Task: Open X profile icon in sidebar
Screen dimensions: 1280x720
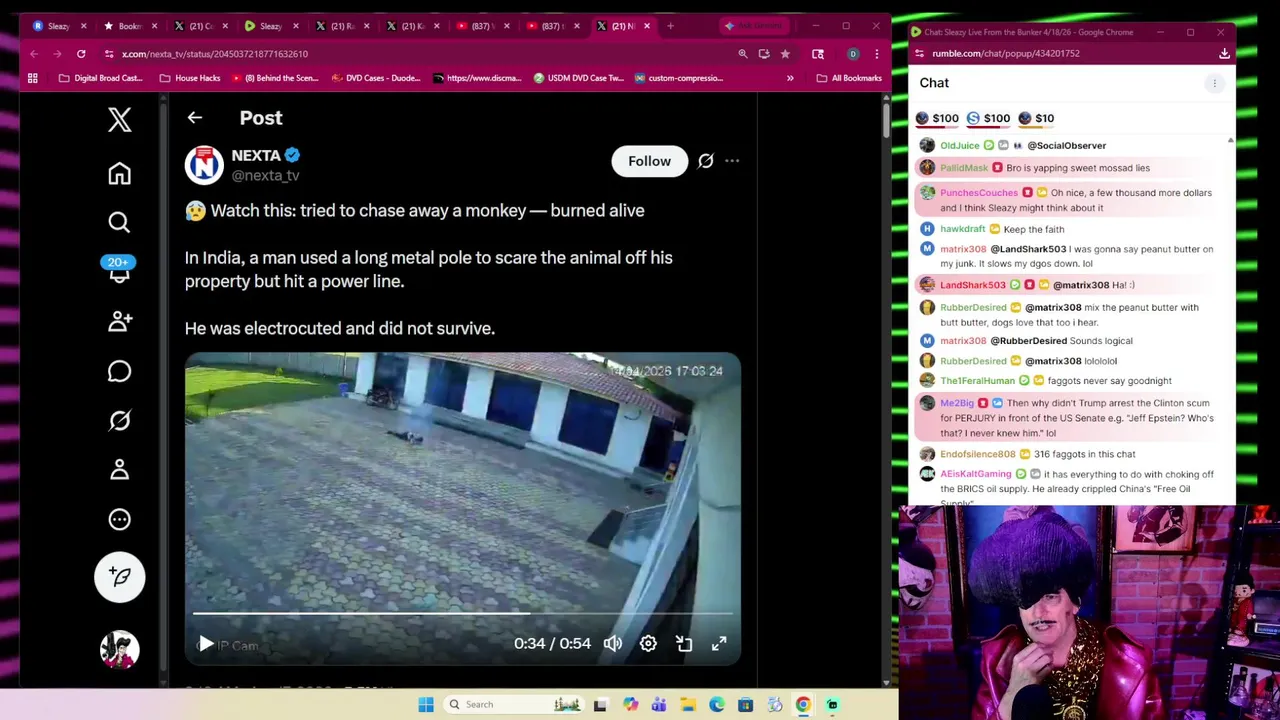Action: point(119,469)
